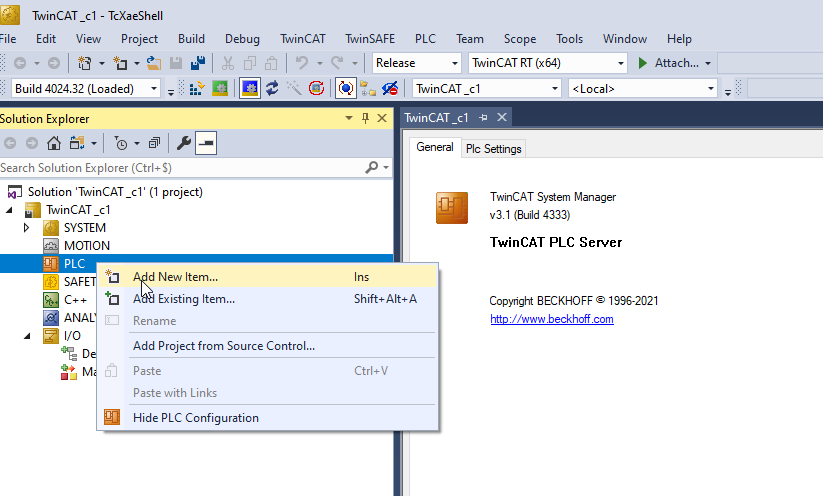Expand the SYSTEM tree node
Viewport: 823px width, 496px height.
point(27,227)
